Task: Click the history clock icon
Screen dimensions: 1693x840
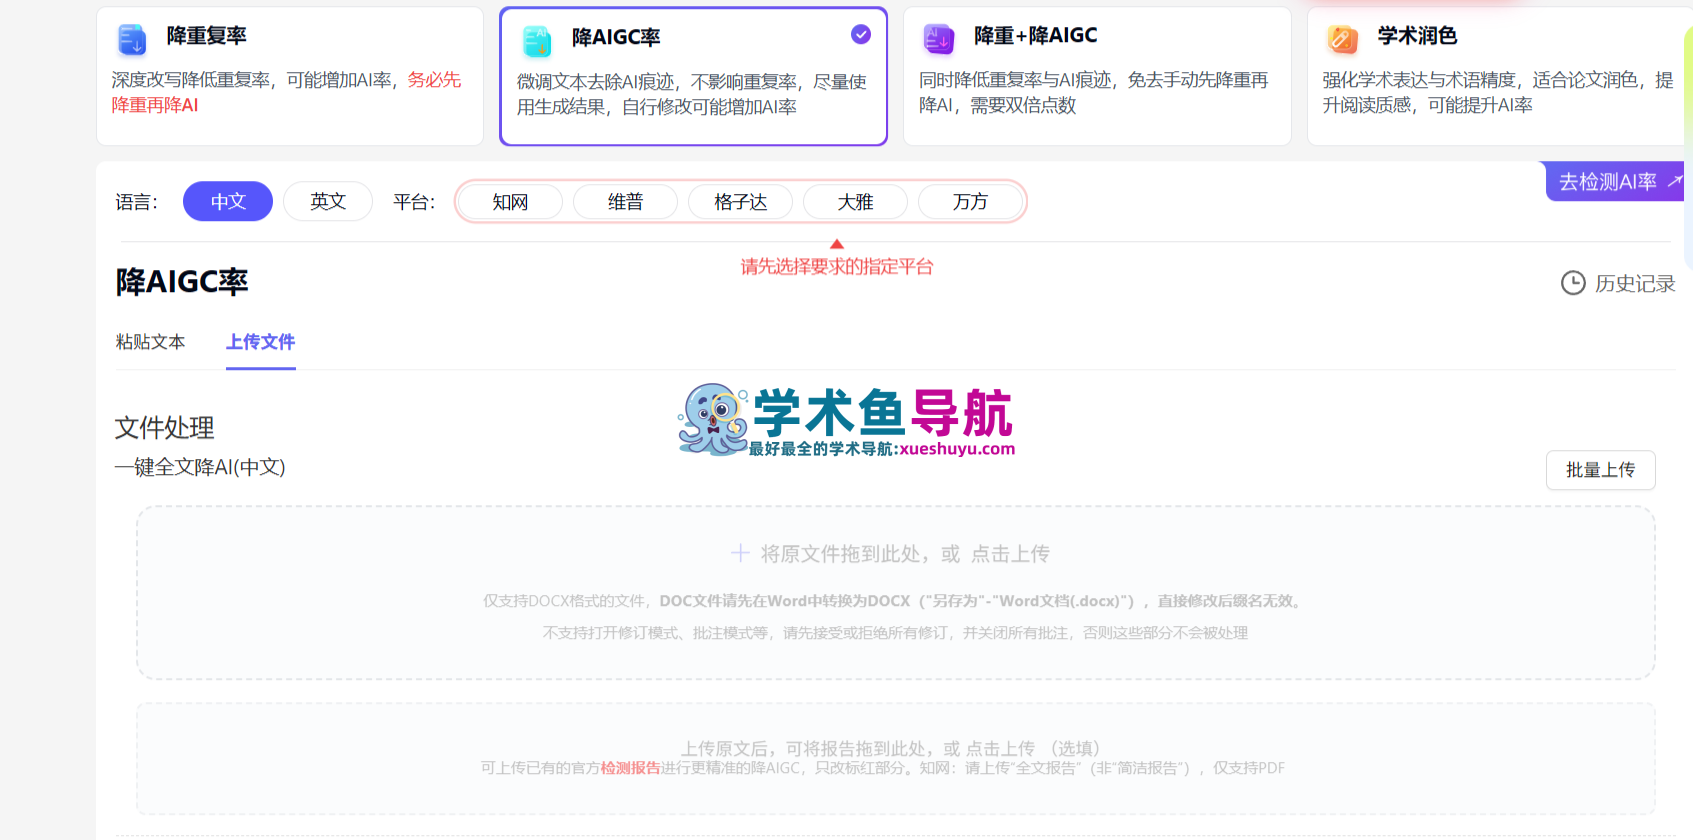Action: (x=1573, y=283)
